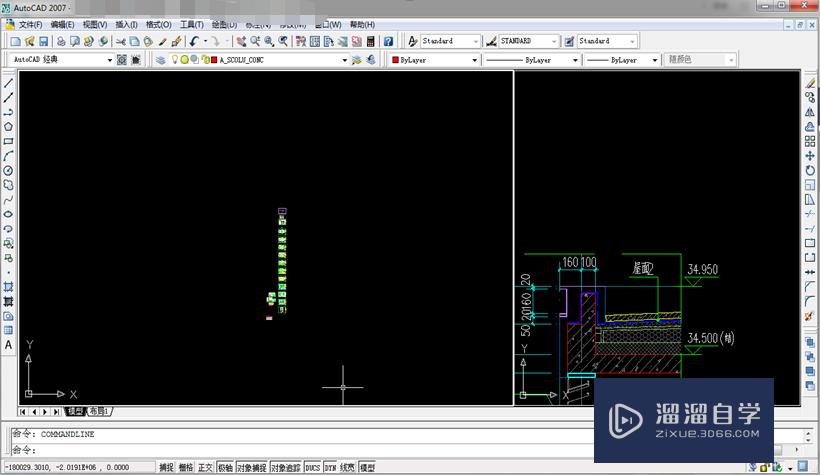Expand the AutoCAD 经典 workspace dropdown

[x=109, y=60]
